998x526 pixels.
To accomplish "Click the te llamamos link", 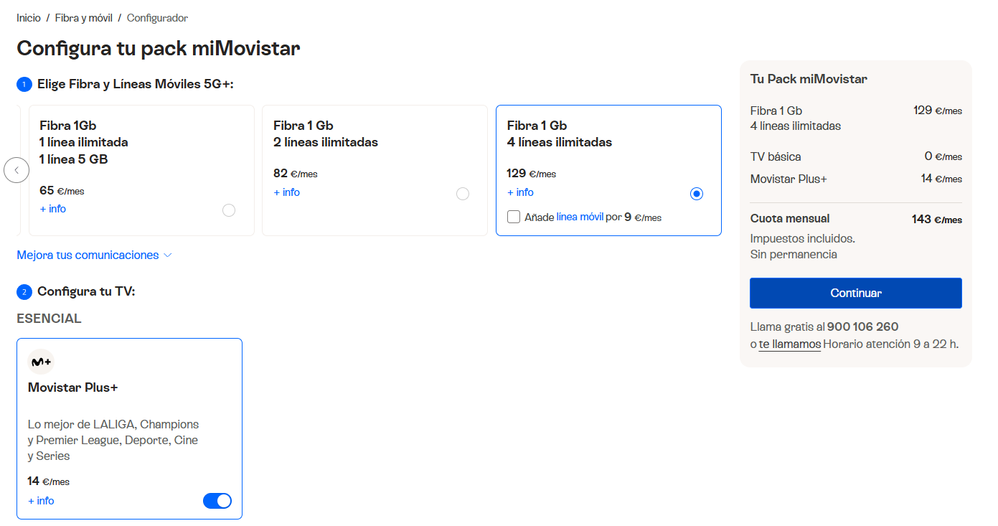I will (x=789, y=344).
